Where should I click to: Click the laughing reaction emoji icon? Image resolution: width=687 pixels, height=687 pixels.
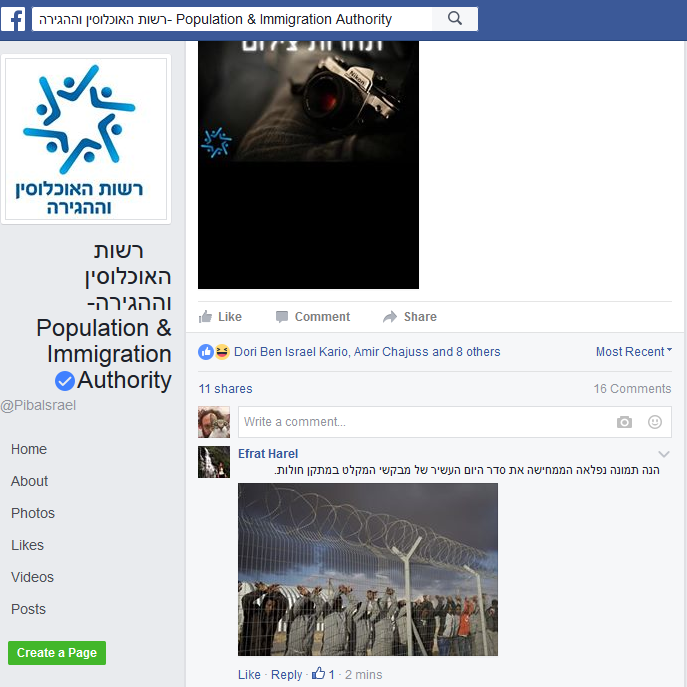click(222, 352)
